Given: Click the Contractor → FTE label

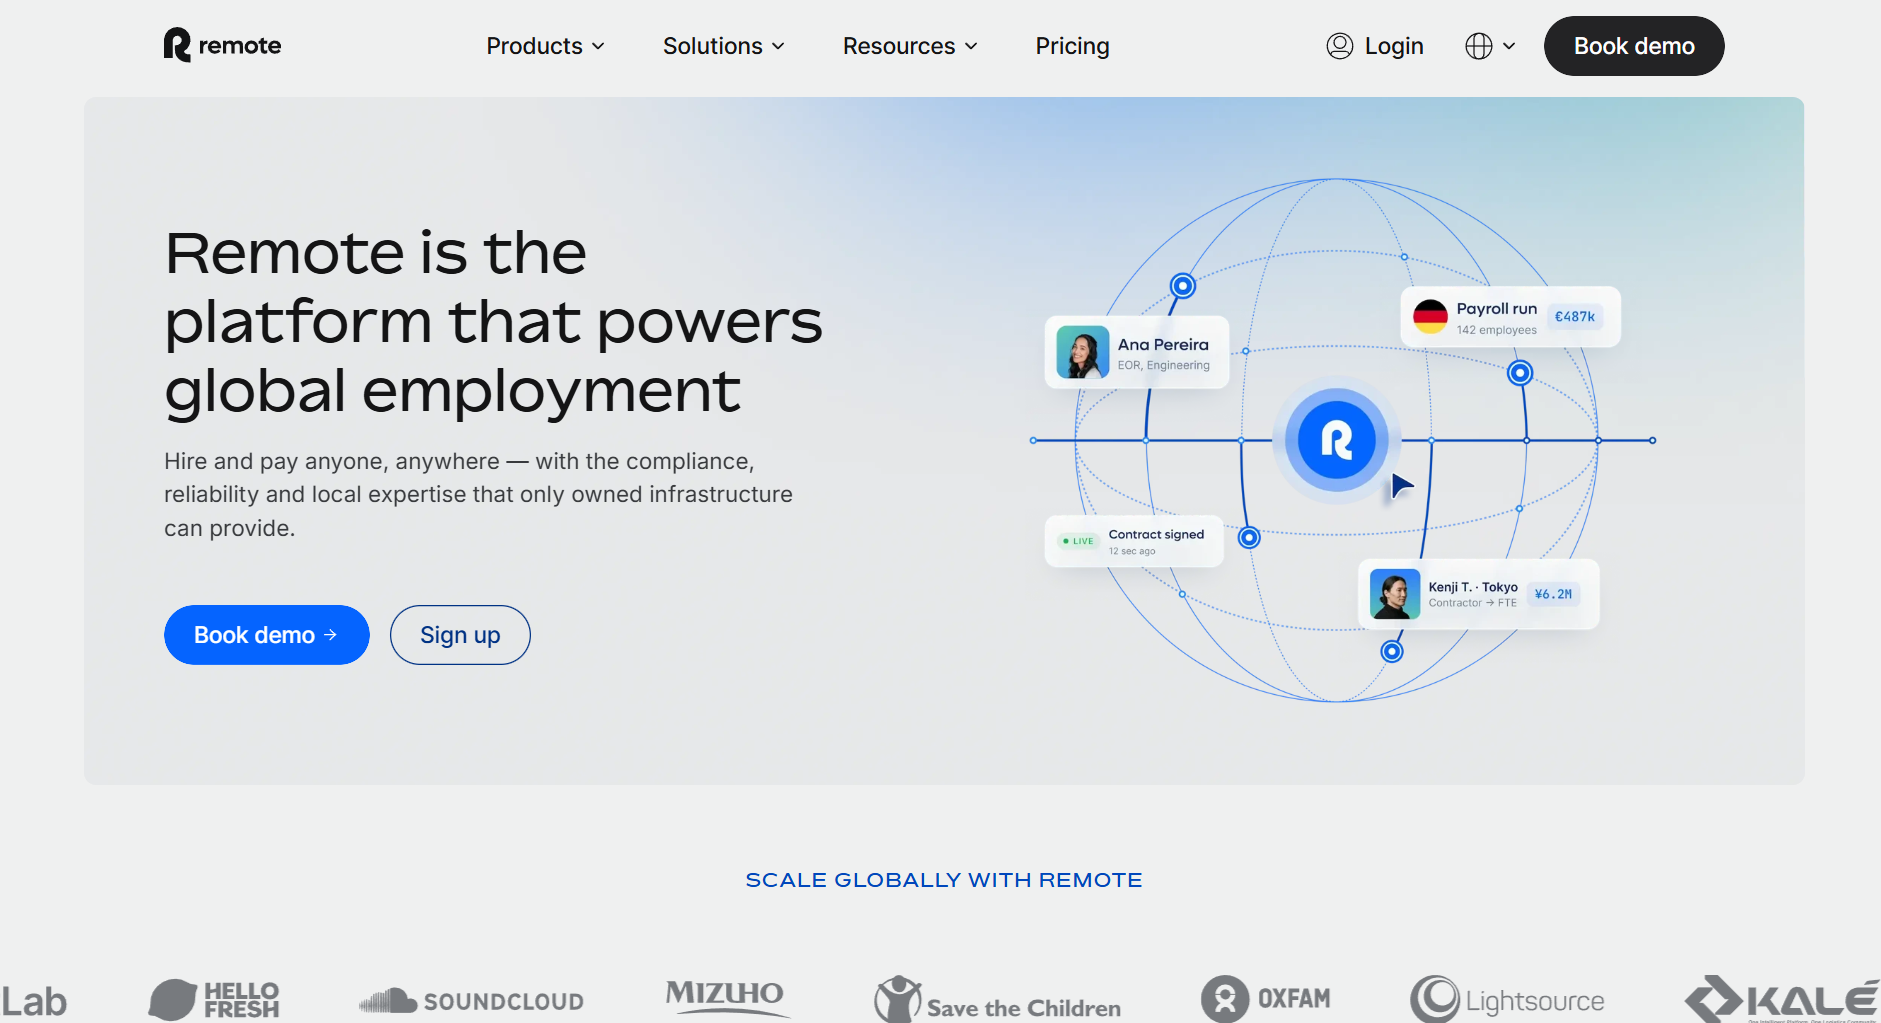Looking at the screenshot, I should click(x=1473, y=603).
